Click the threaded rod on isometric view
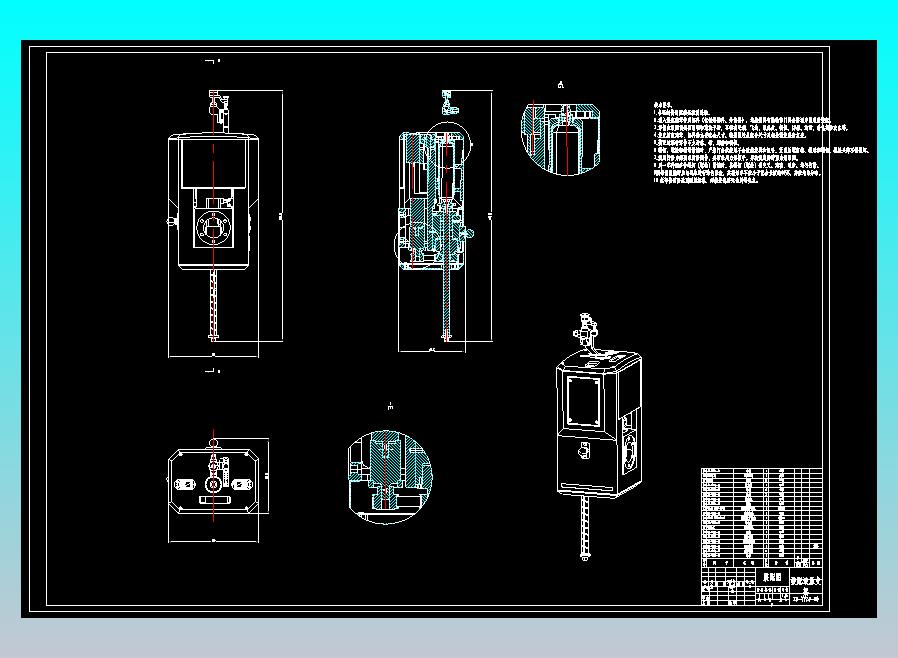 coord(584,528)
